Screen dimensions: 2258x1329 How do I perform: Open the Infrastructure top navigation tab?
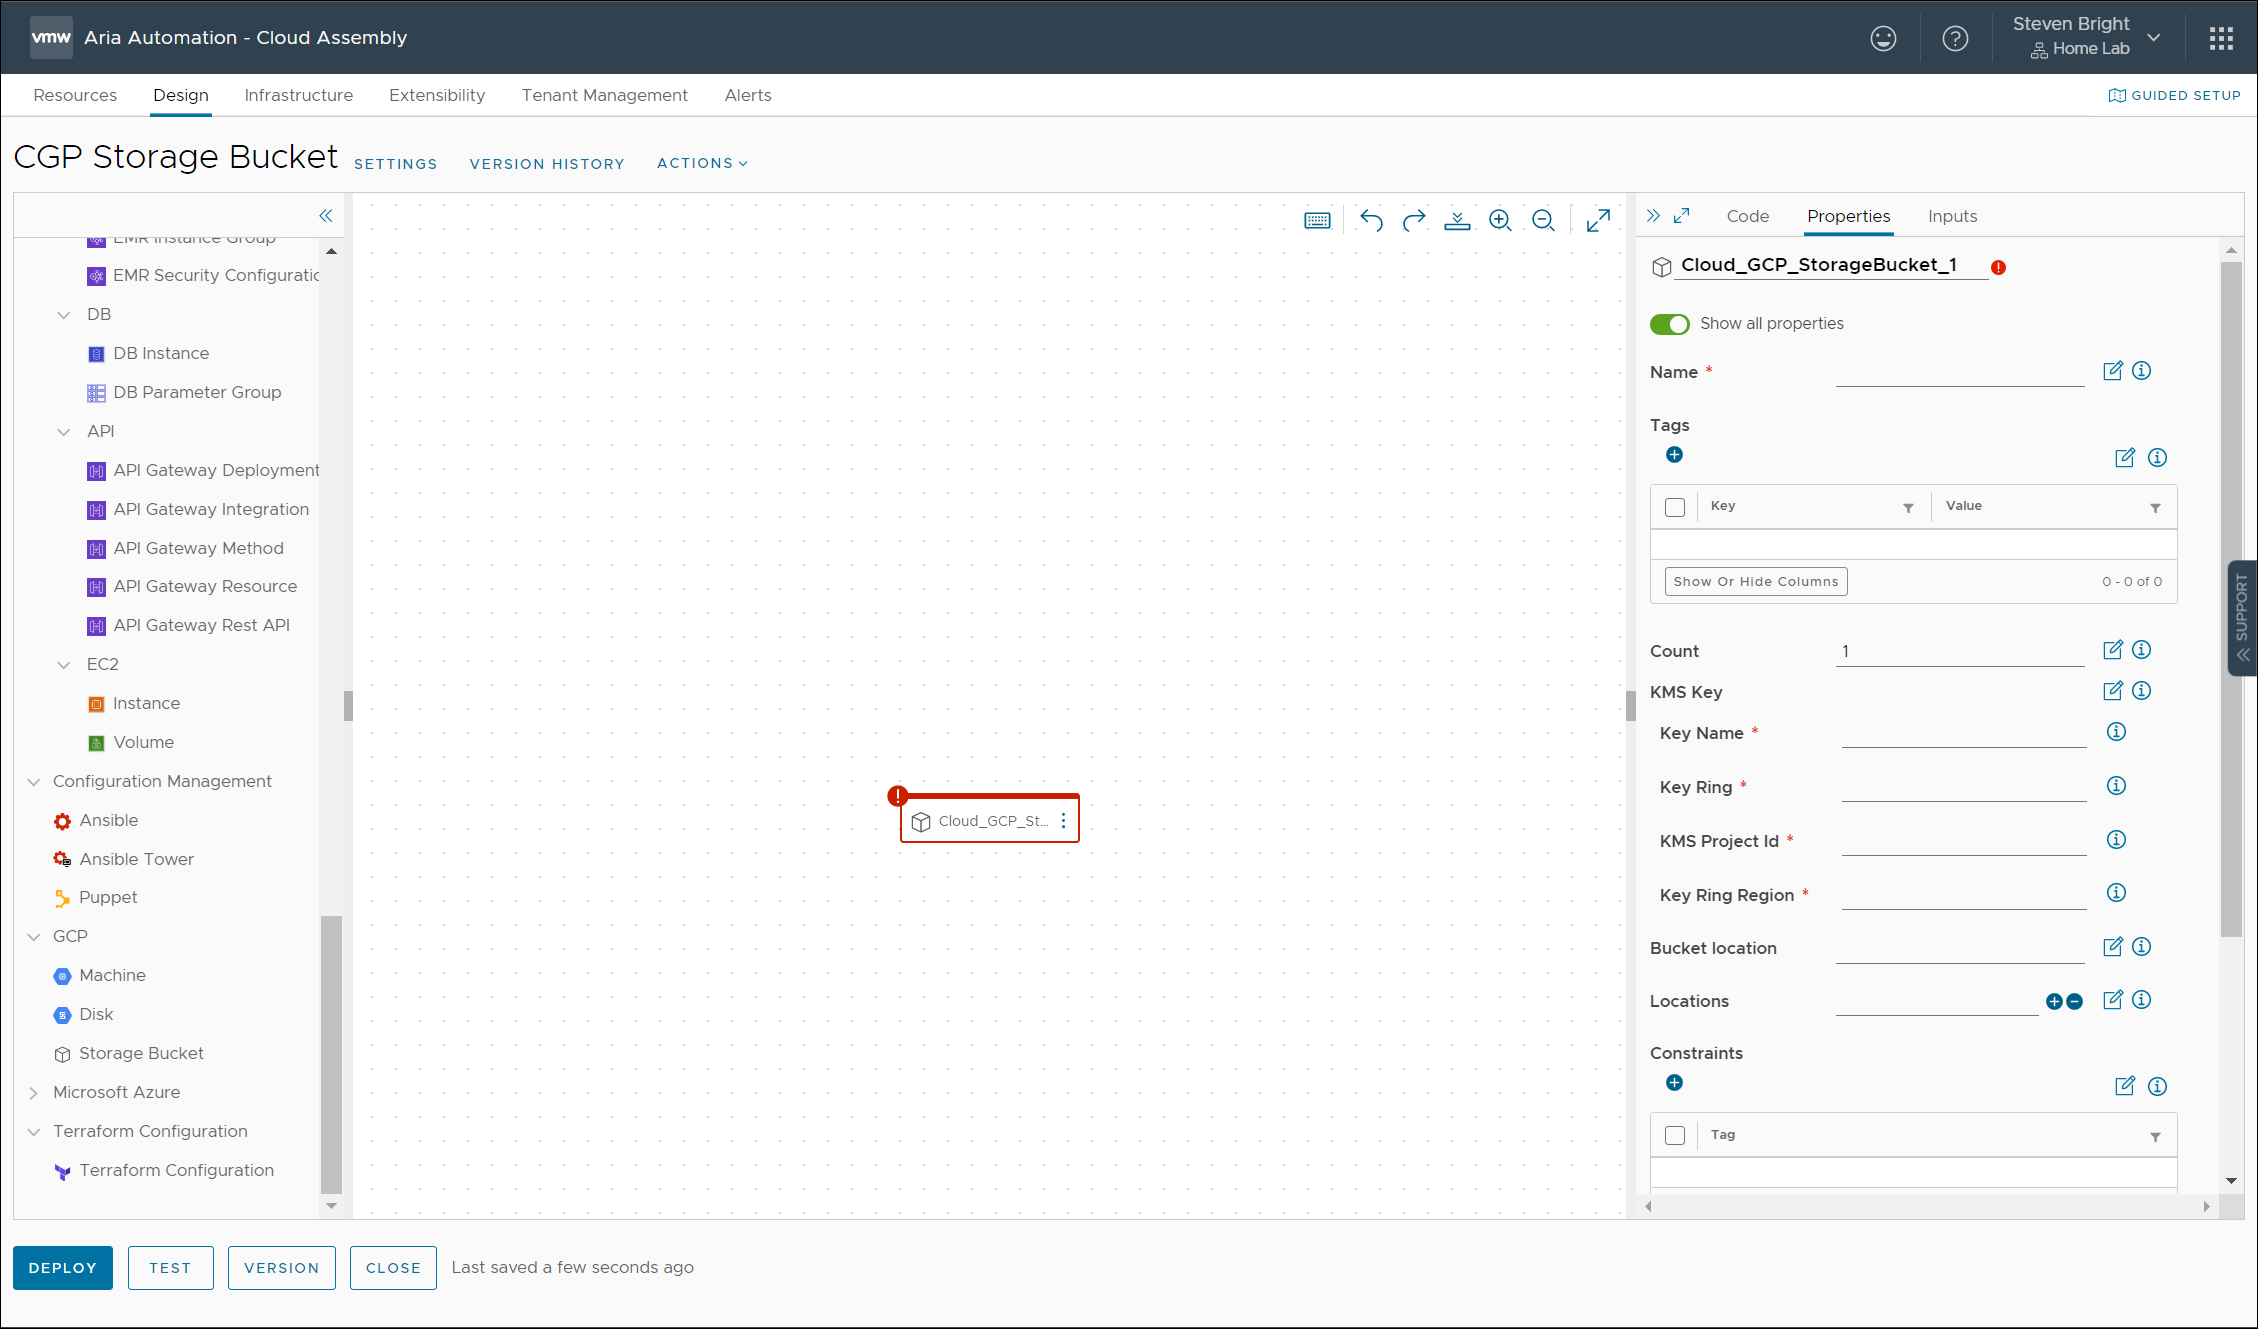298,95
